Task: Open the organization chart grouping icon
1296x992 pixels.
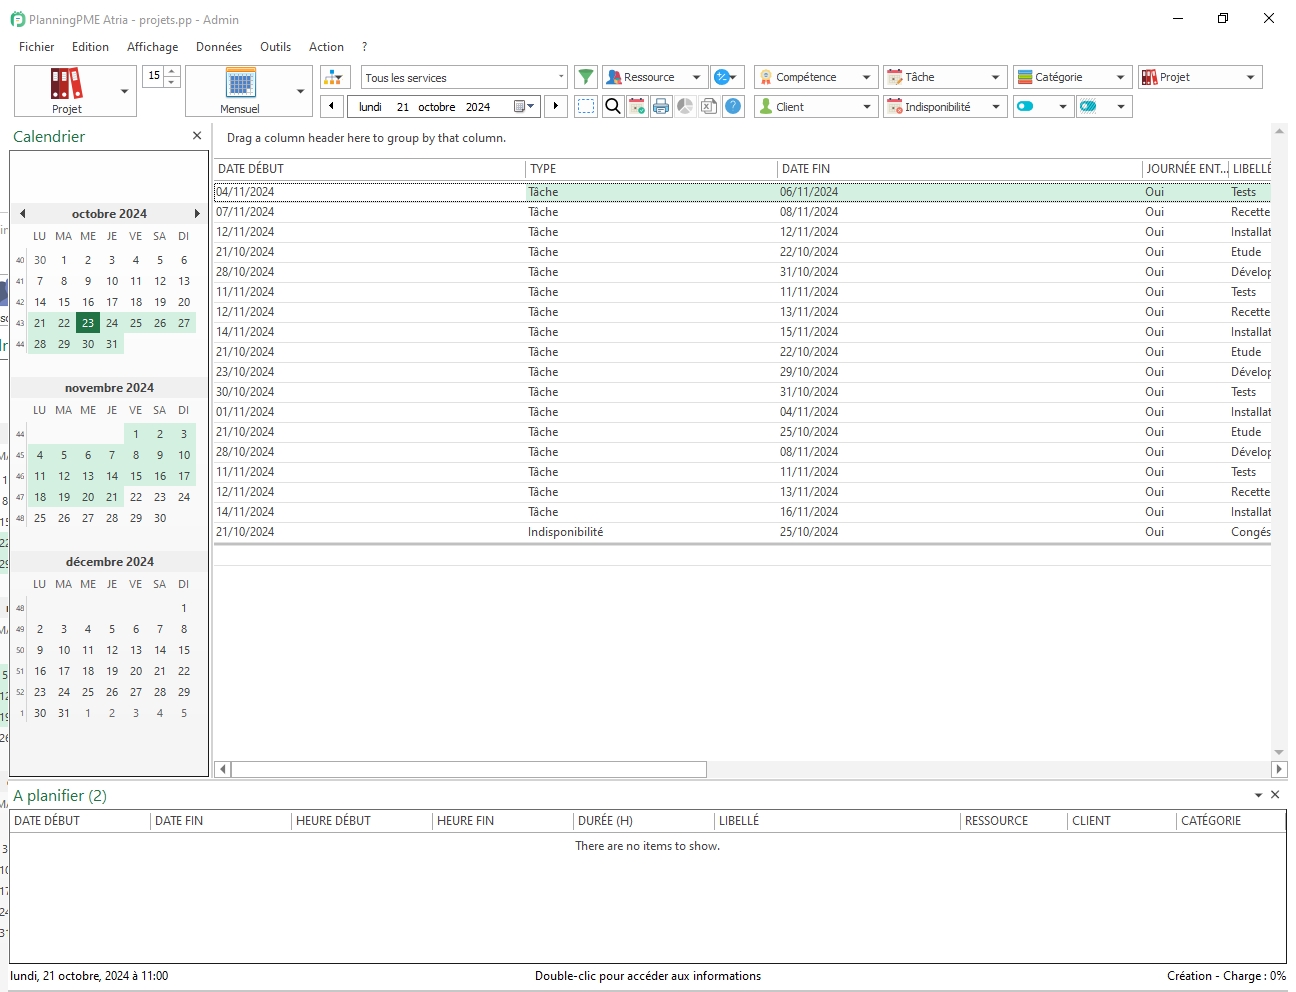Action: pos(335,77)
